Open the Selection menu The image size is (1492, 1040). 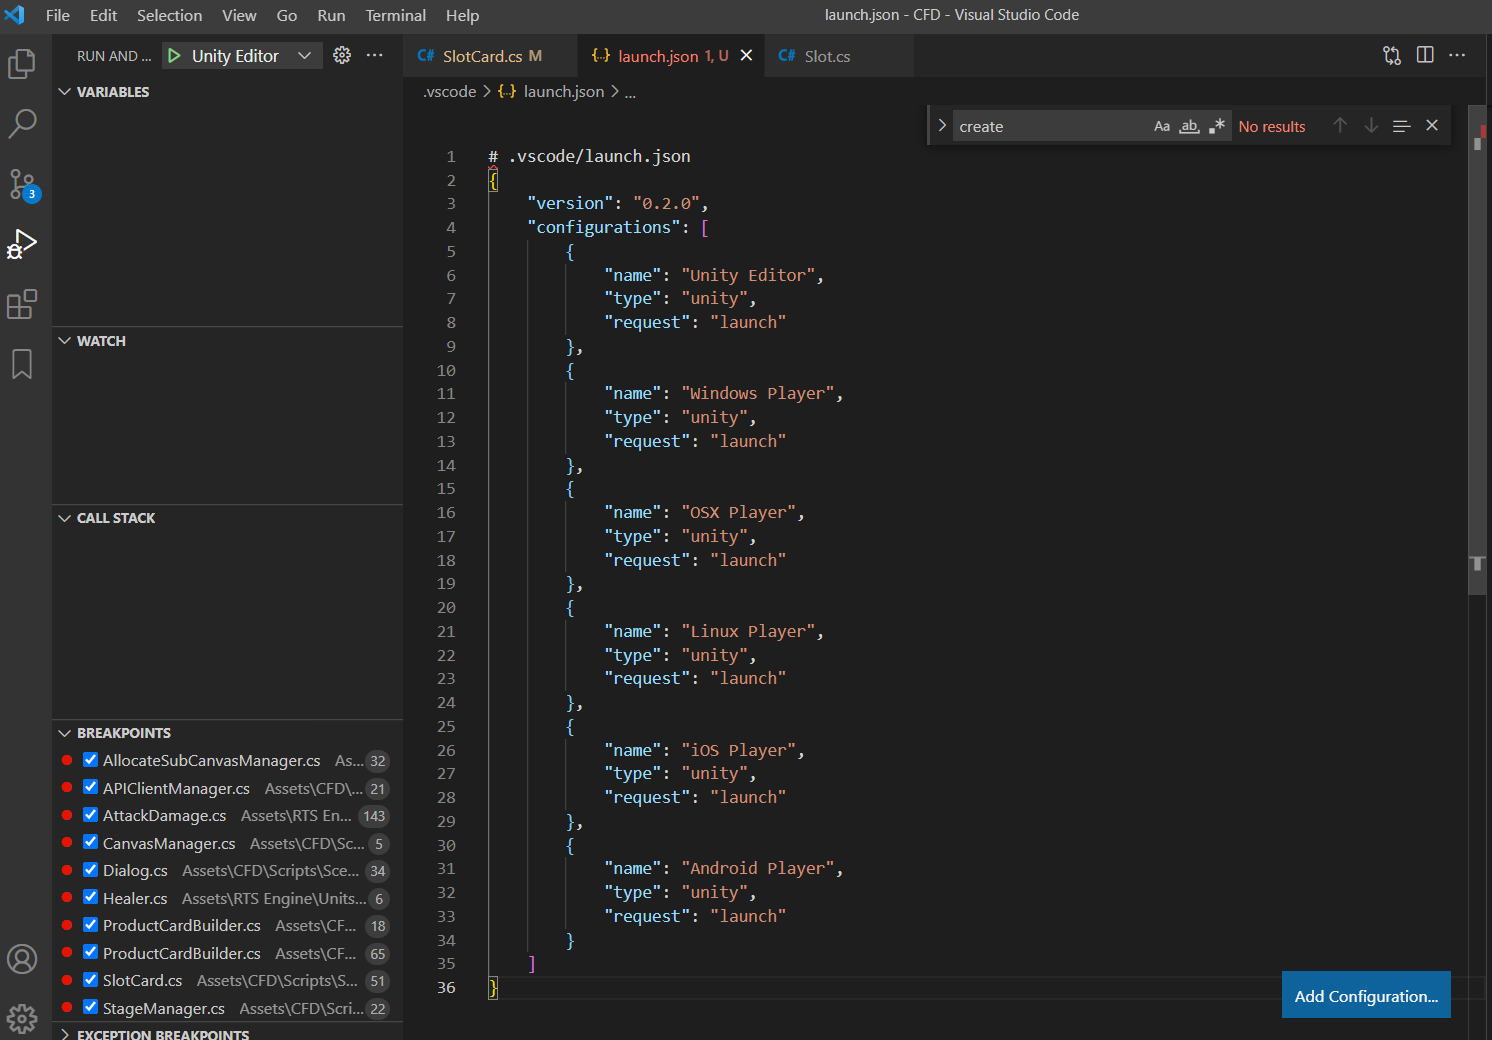169,15
